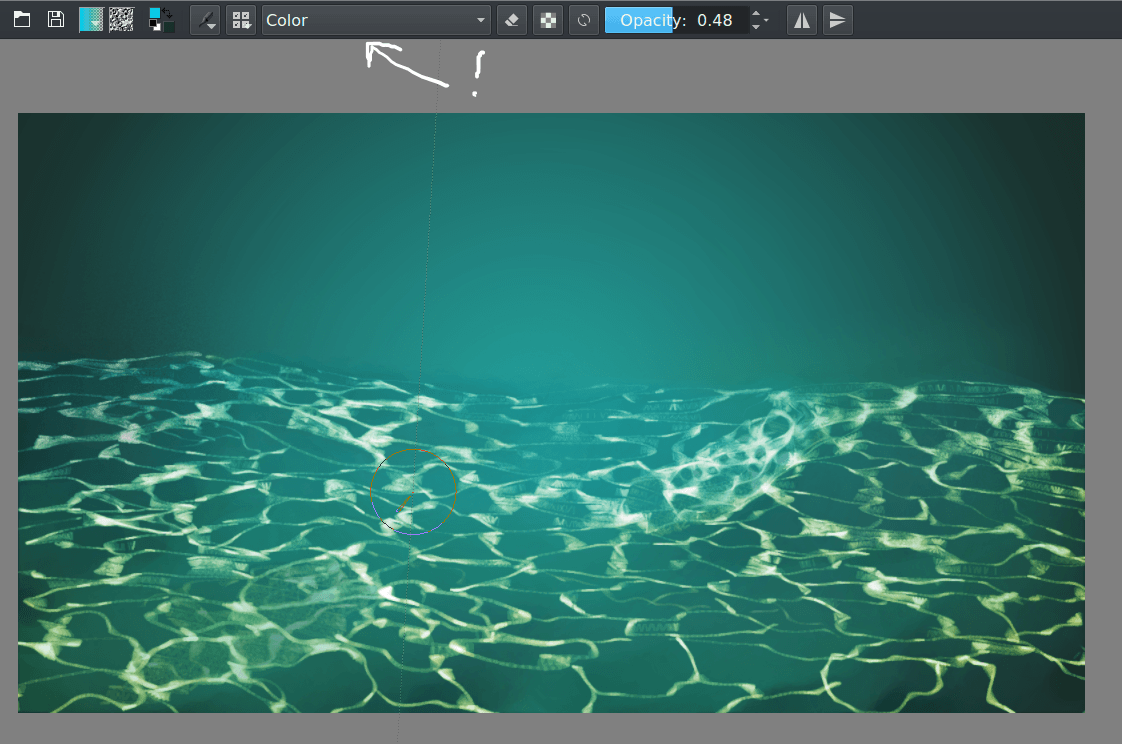Screen dimensions: 1122x744
Task: Open the pattern selector
Action: pyautogui.click(x=121, y=19)
